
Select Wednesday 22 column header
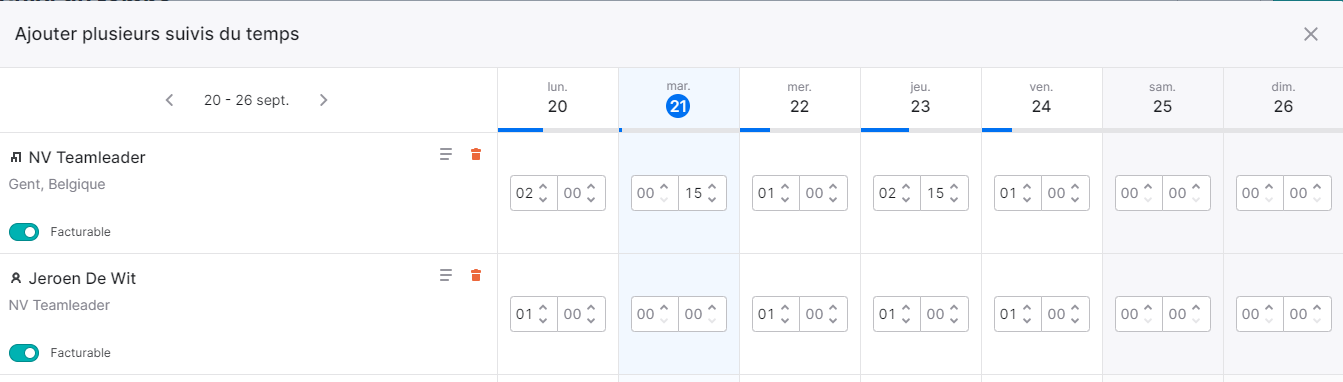[x=800, y=99]
